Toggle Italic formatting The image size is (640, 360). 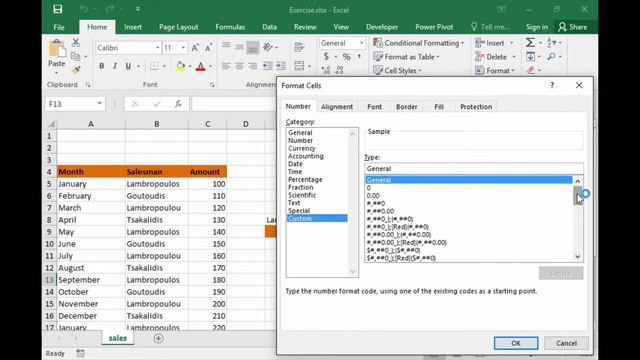click(x=115, y=66)
